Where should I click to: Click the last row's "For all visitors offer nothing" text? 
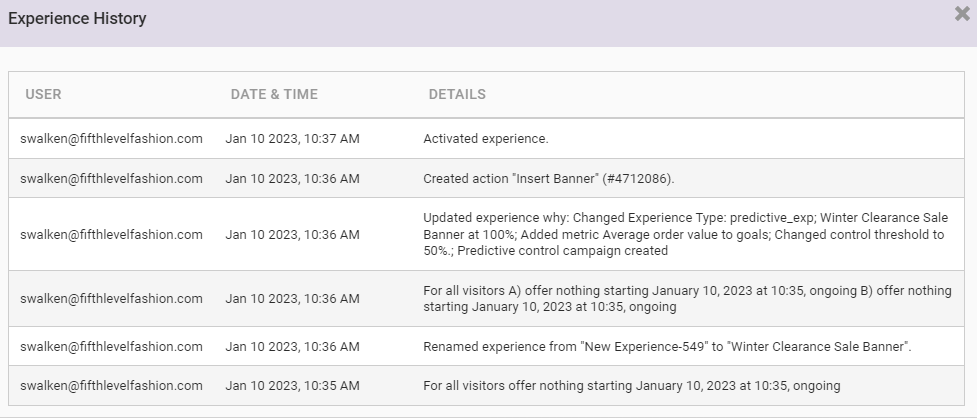(x=631, y=385)
